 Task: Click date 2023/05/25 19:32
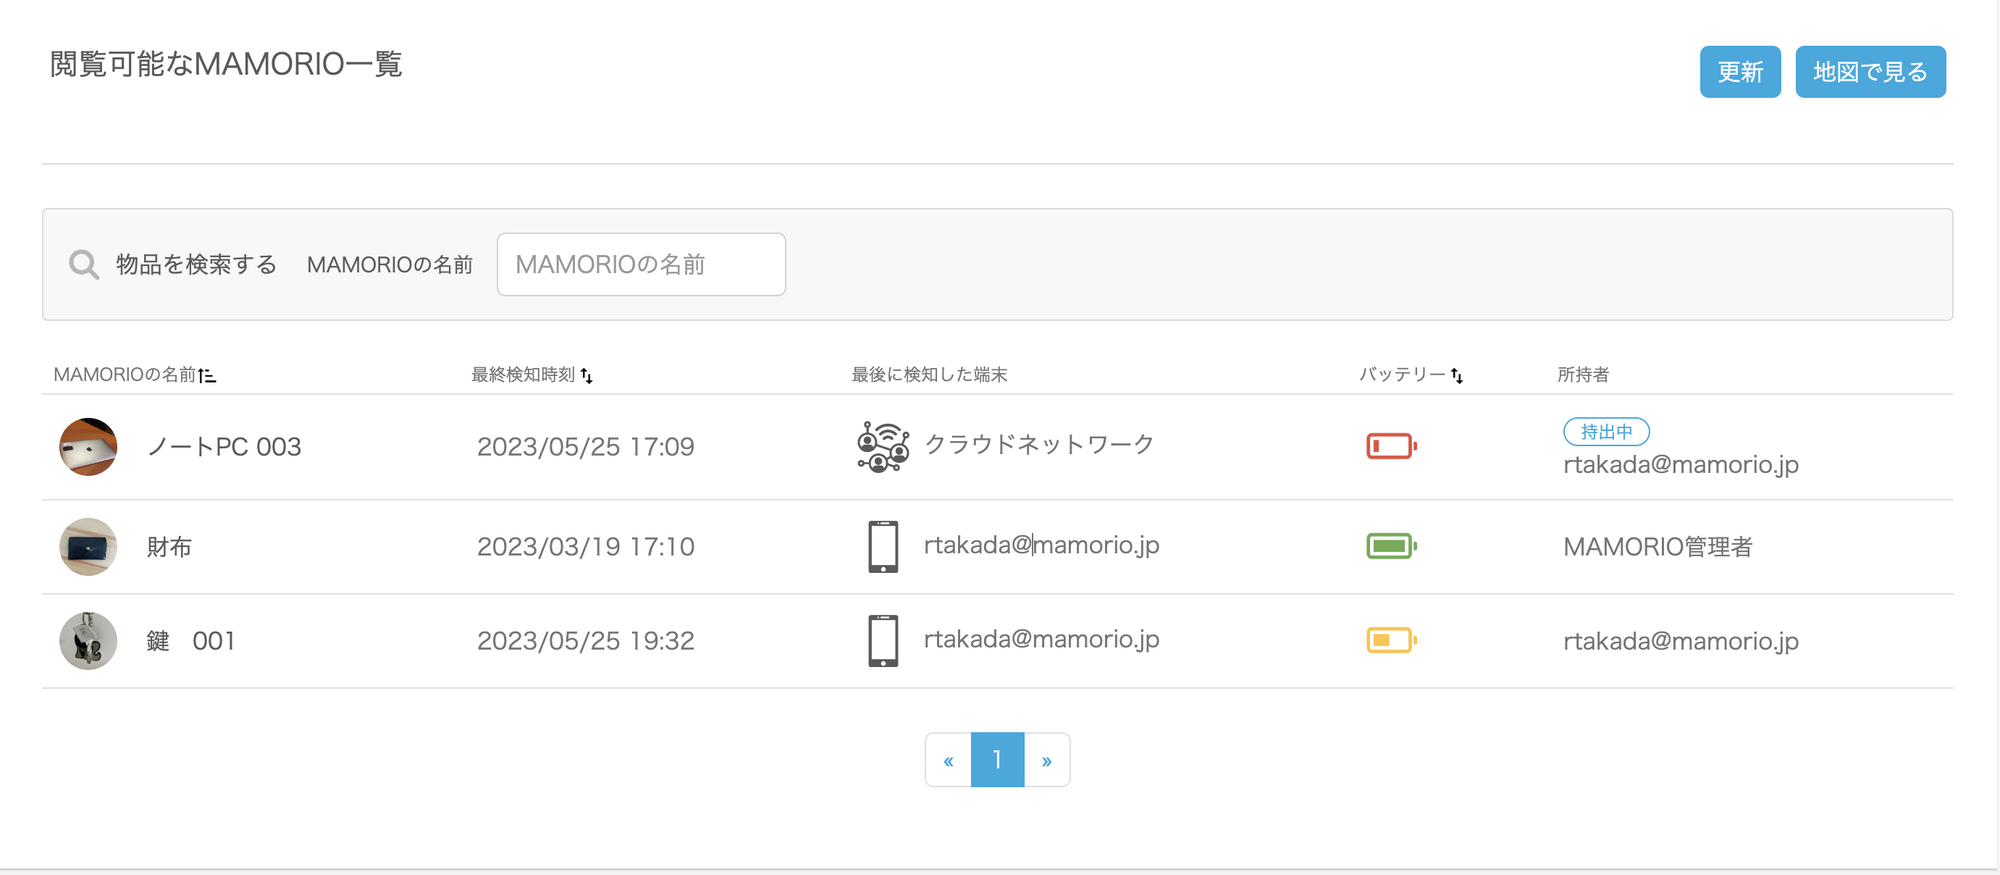pyautogui.click(x=586, y=641)
